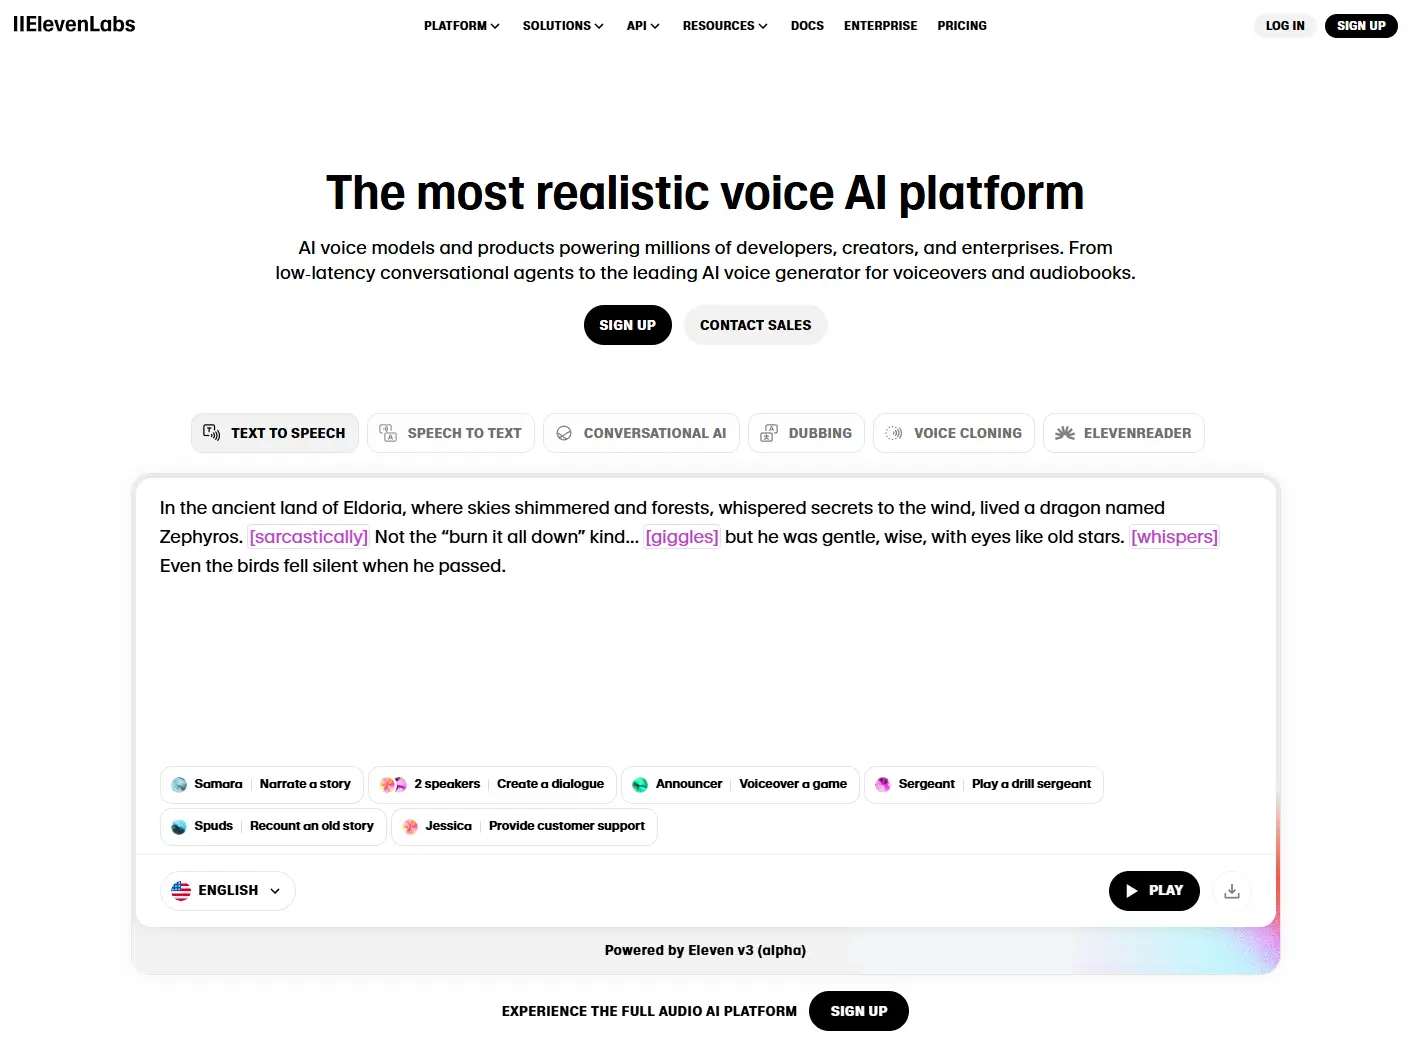Expand the Platform menu
This screenshot has width=1414, height=1058.
click(461, 26)
